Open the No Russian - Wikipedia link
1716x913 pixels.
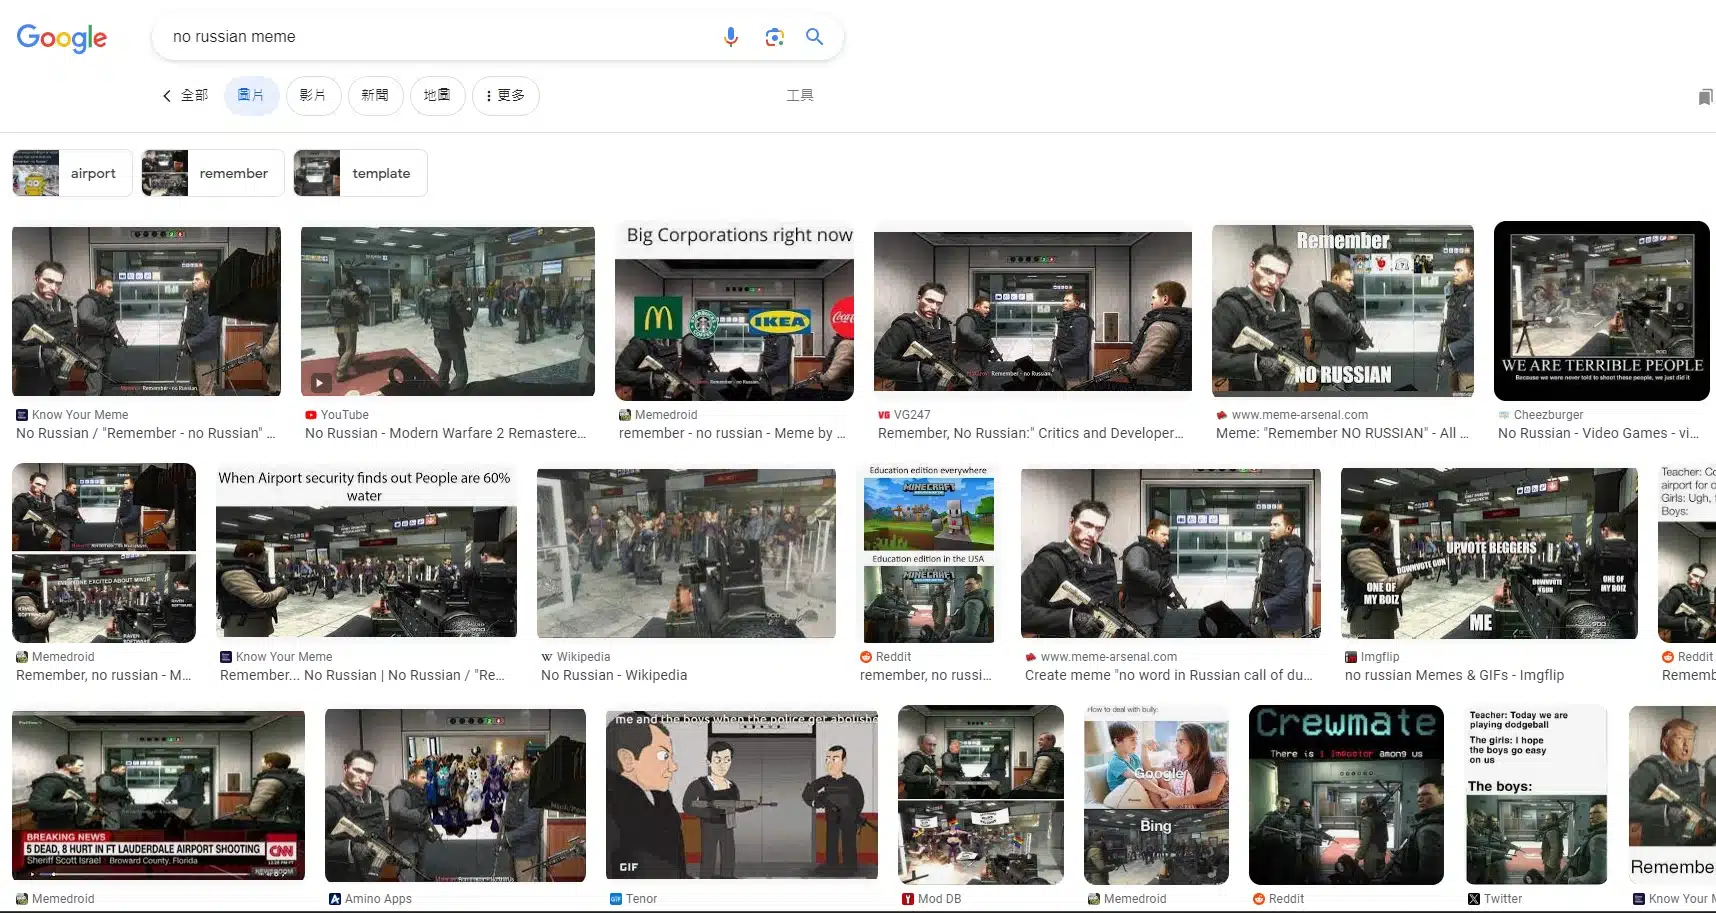point(614,675)
